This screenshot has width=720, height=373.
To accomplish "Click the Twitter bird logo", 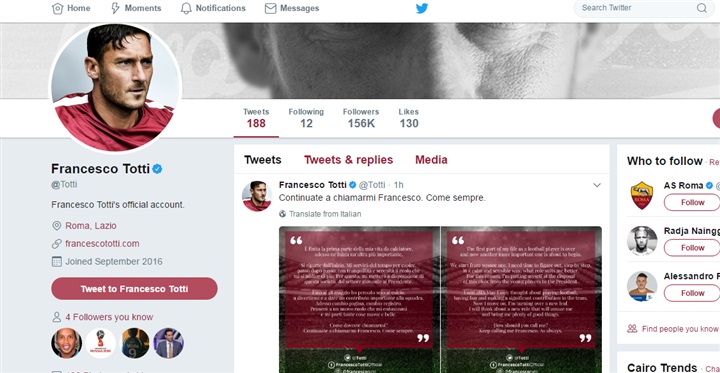I will [x=422, y=8].
